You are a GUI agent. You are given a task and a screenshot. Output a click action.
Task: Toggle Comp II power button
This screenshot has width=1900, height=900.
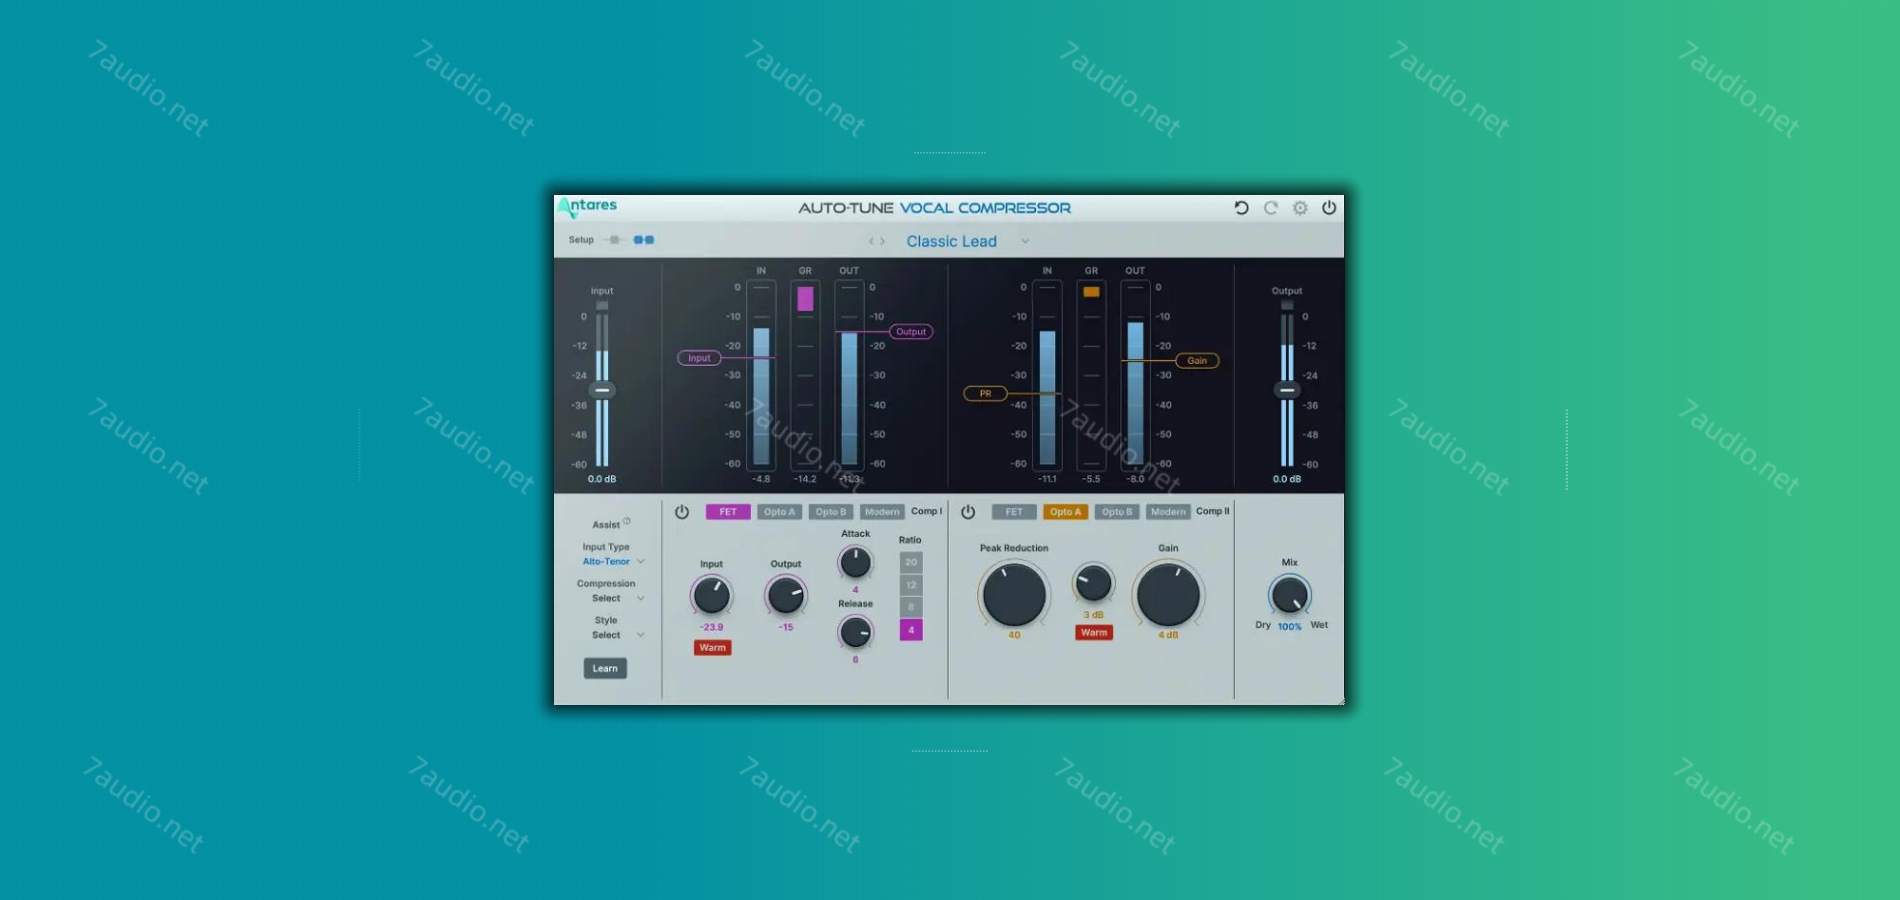click(x=968, y=512)
